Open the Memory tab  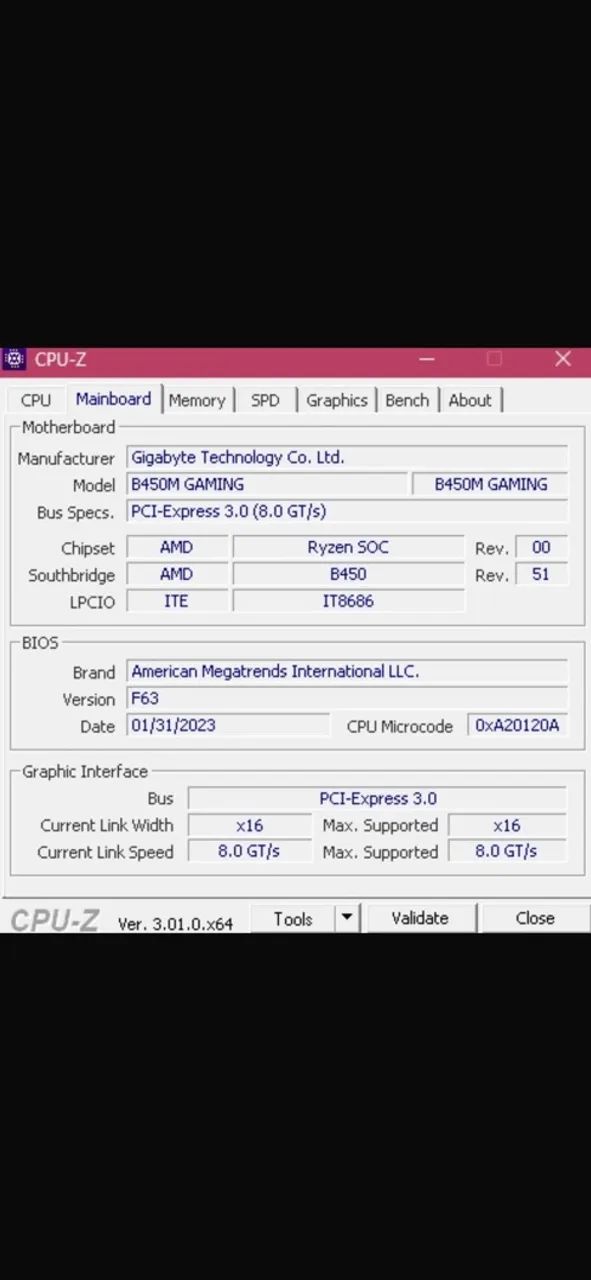click(x=197, y=400)
